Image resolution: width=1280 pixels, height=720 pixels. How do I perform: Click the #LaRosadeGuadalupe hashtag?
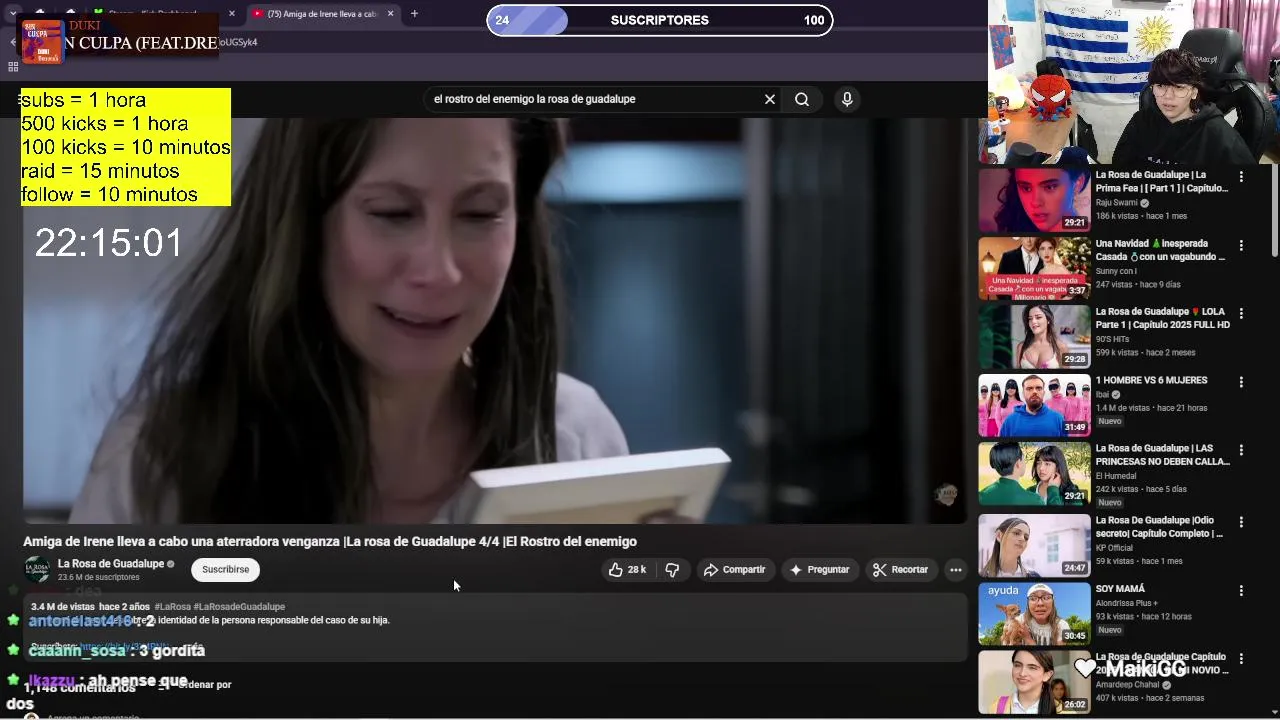[239, 606]
